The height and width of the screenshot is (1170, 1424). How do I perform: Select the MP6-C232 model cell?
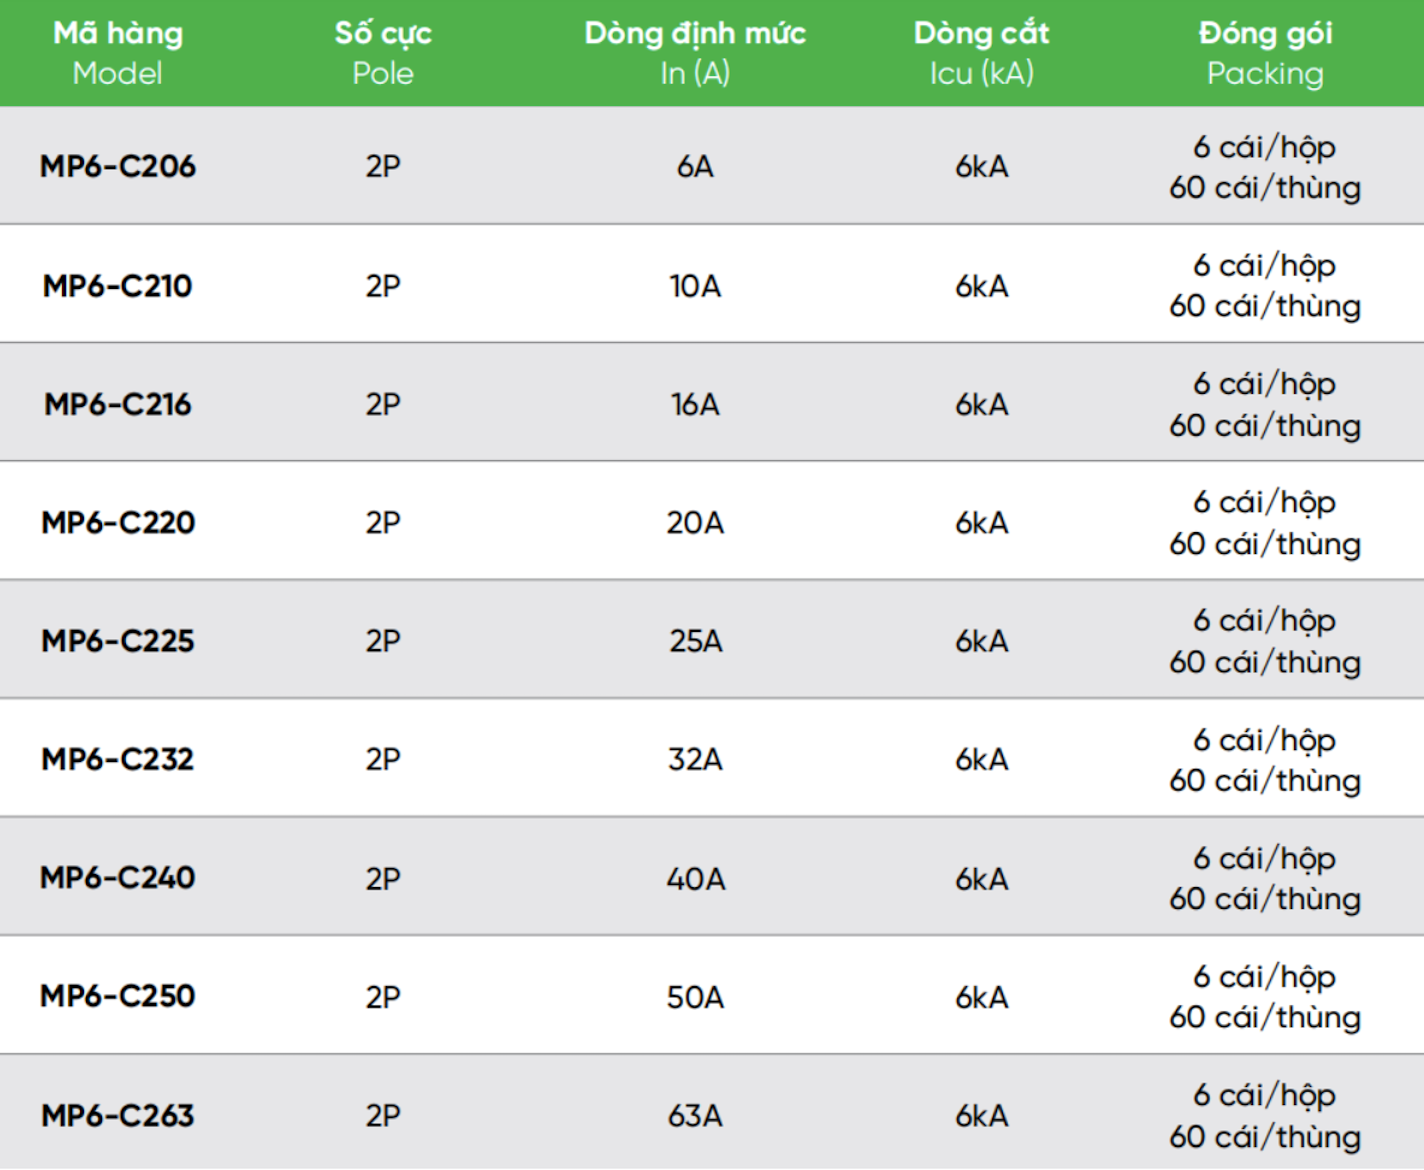pos(118,759)
